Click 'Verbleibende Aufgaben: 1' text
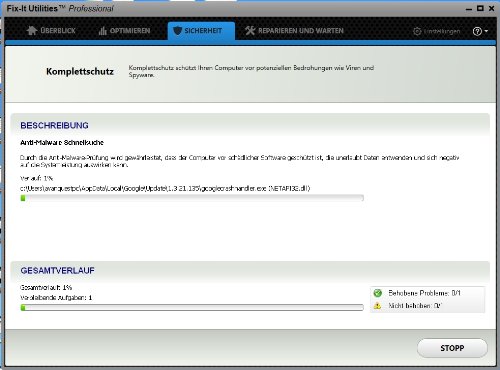500x370 pixels. (56, 297)
